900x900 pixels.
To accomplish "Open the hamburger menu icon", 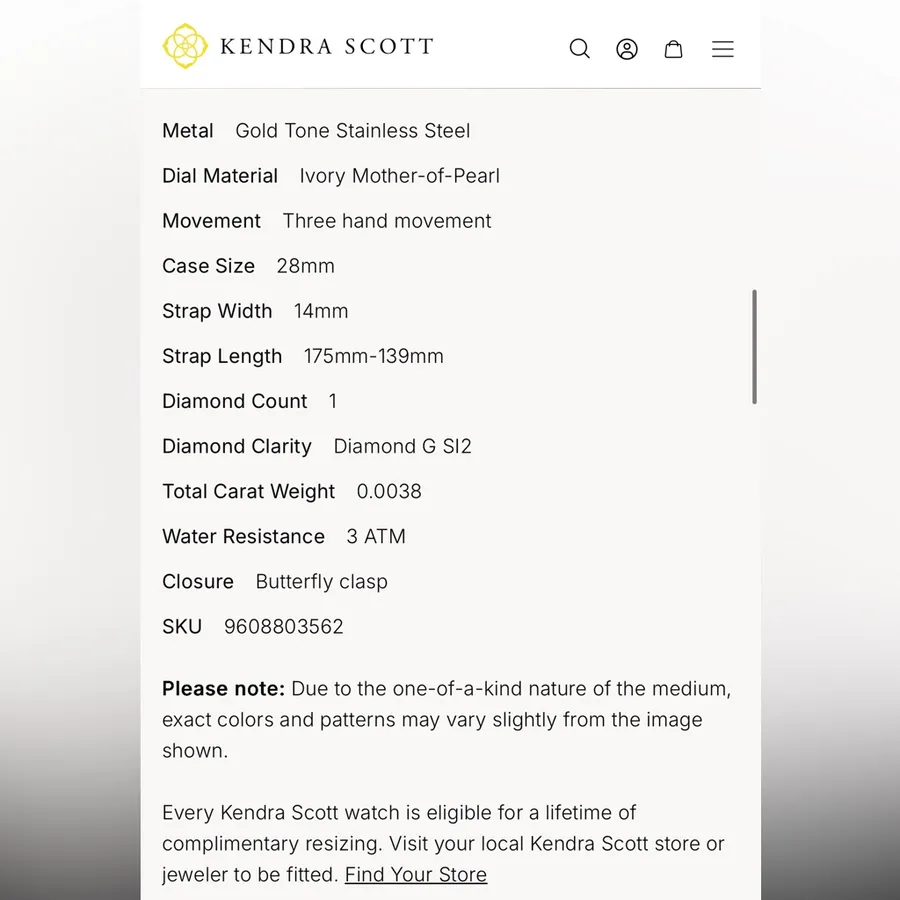I will (x=723, y=49).
